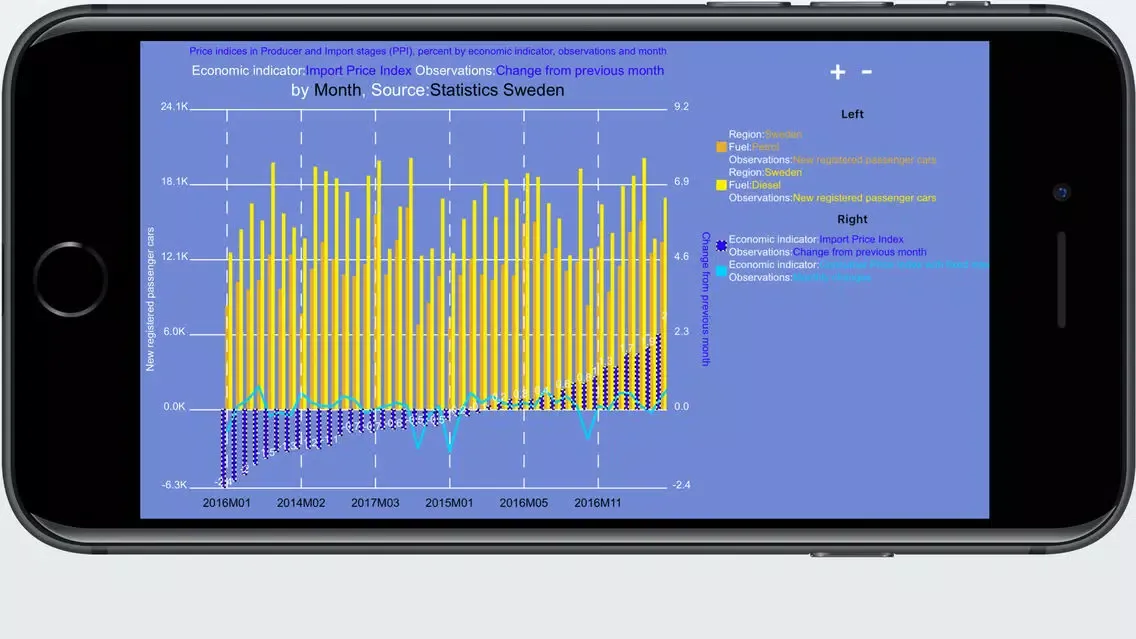Click the 'Fuel:Petrol' legend entry
The image size is (1136, 639).
(x=753, y=147)
